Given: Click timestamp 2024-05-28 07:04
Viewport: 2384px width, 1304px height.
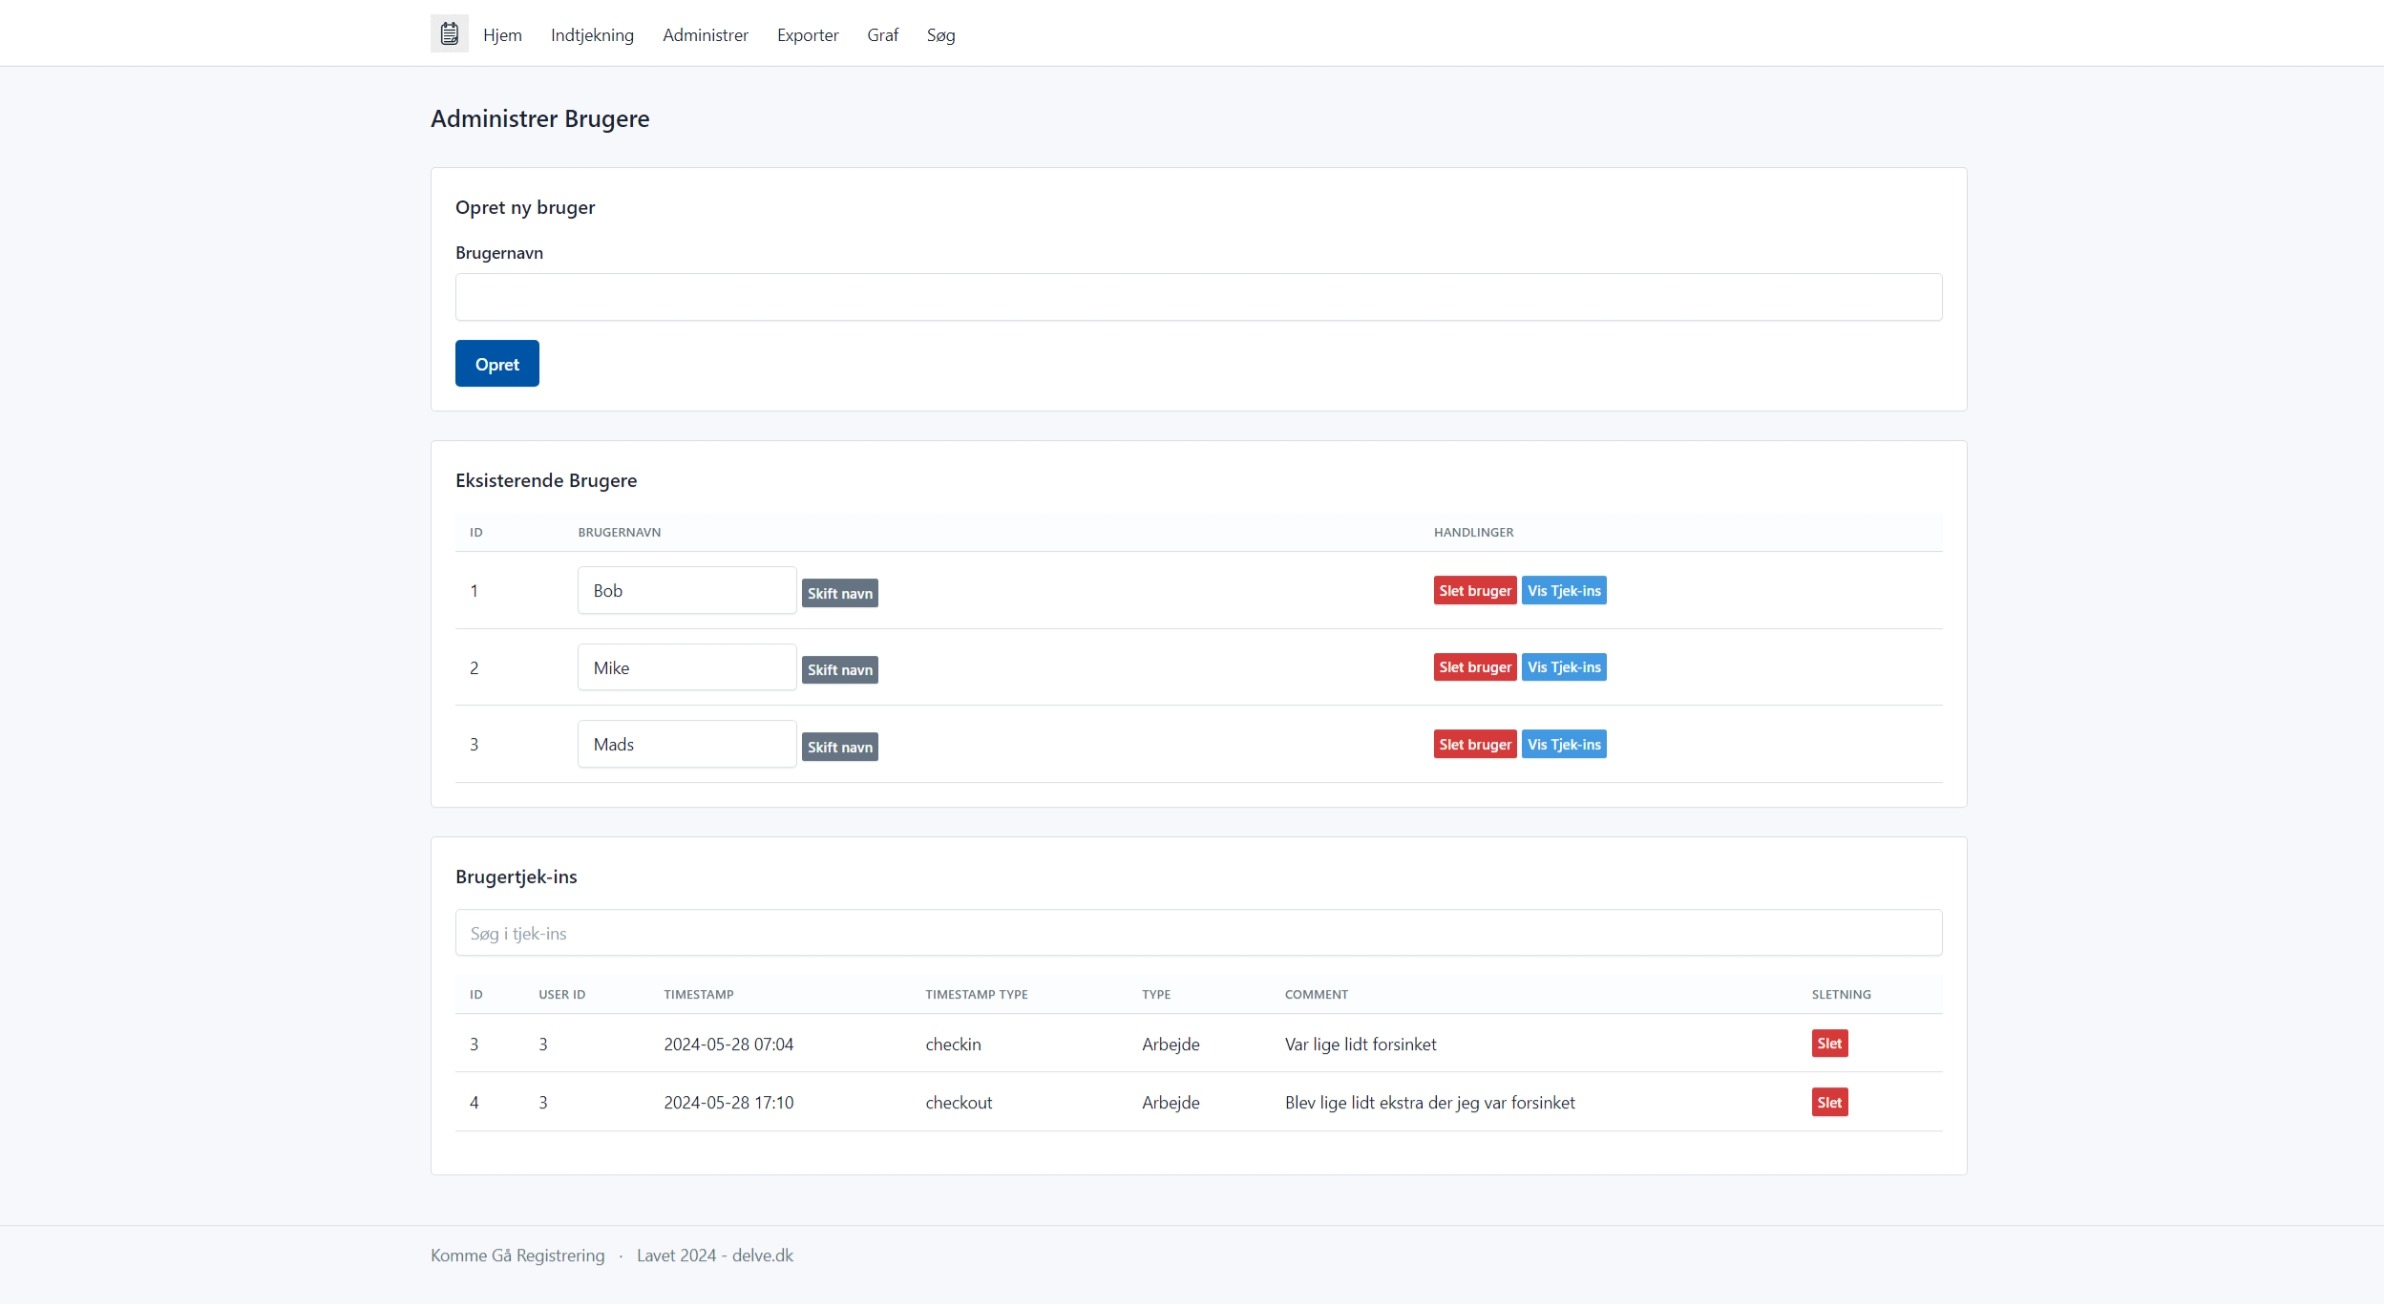Looking at the screenshot, I should click(728, 1044).
